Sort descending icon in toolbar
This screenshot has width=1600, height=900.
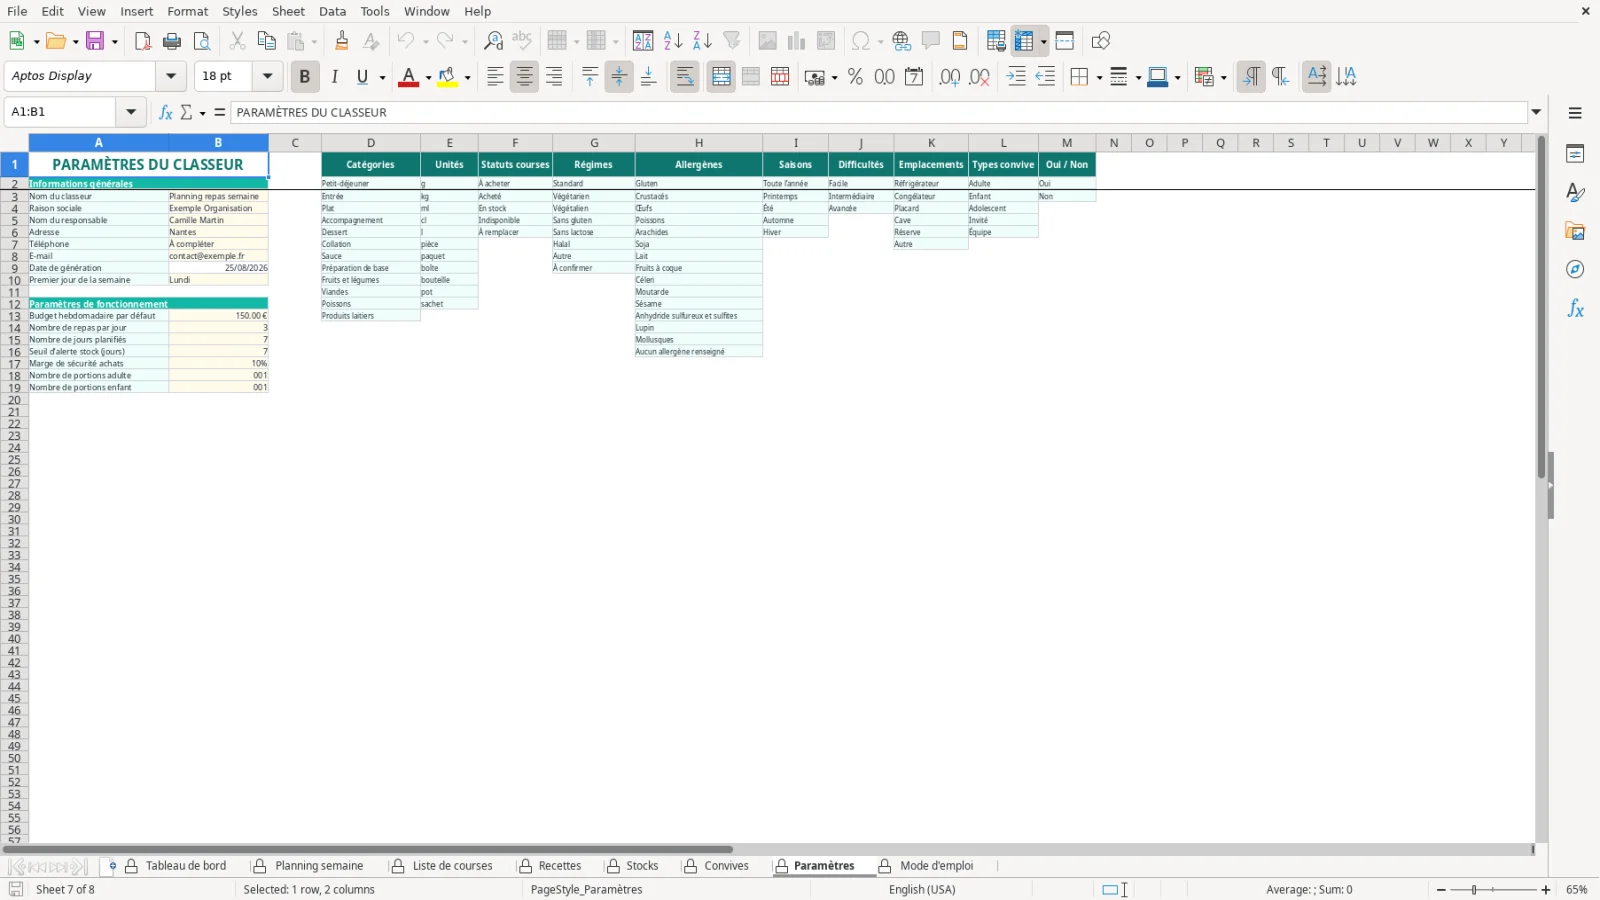point(702,41)
